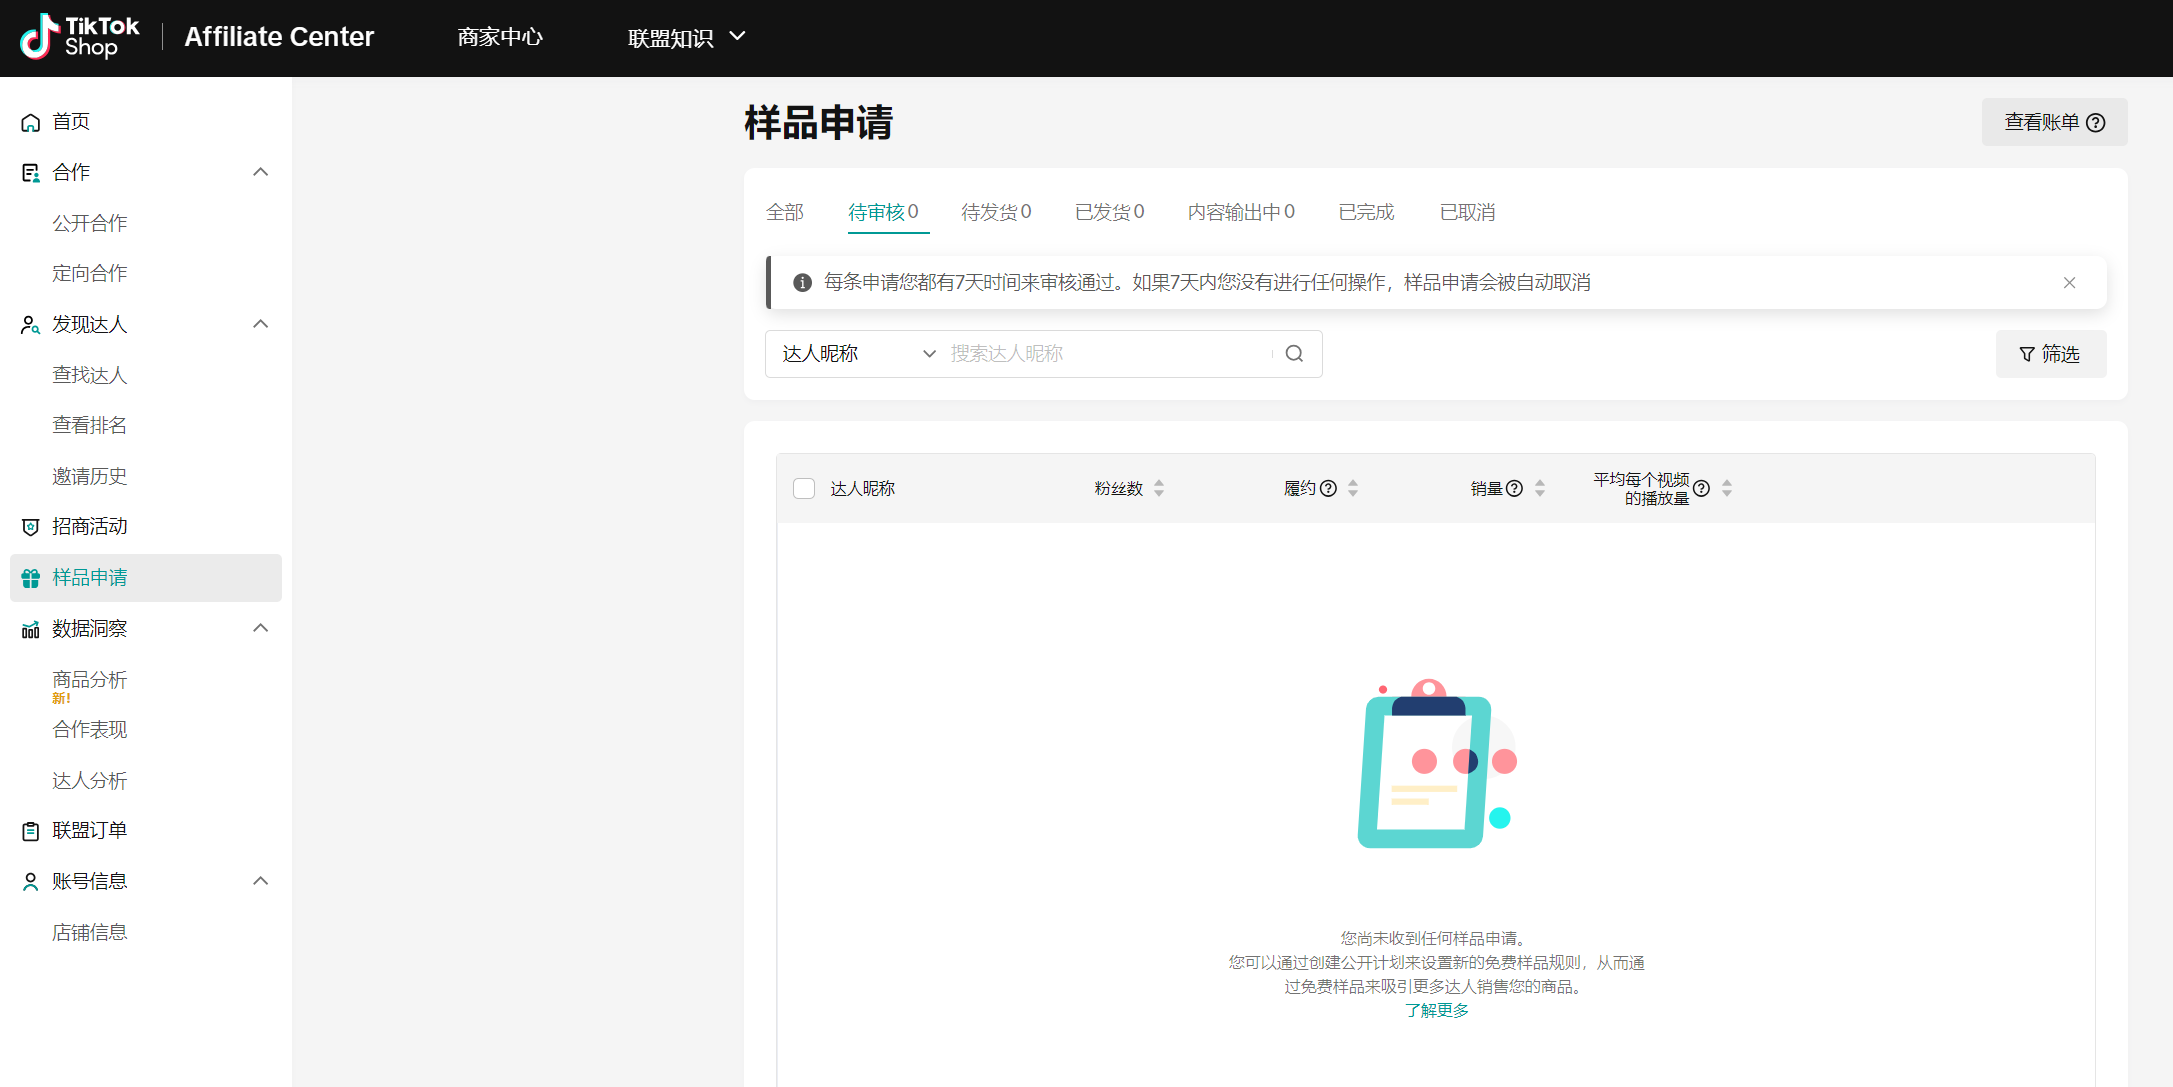Open the 了解更多 link
Image resolution: width=2173 pixels, height=1087 pixels.
pos(1436,1010)
